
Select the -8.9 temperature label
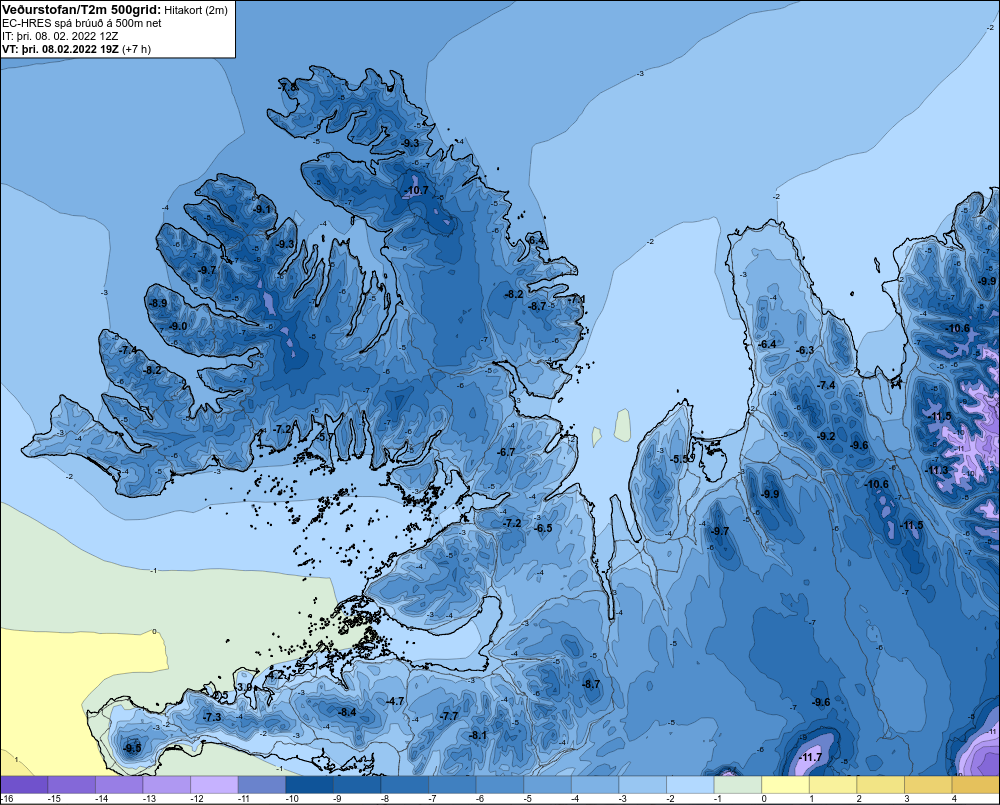pyautogui.click(x=158, y=303)
